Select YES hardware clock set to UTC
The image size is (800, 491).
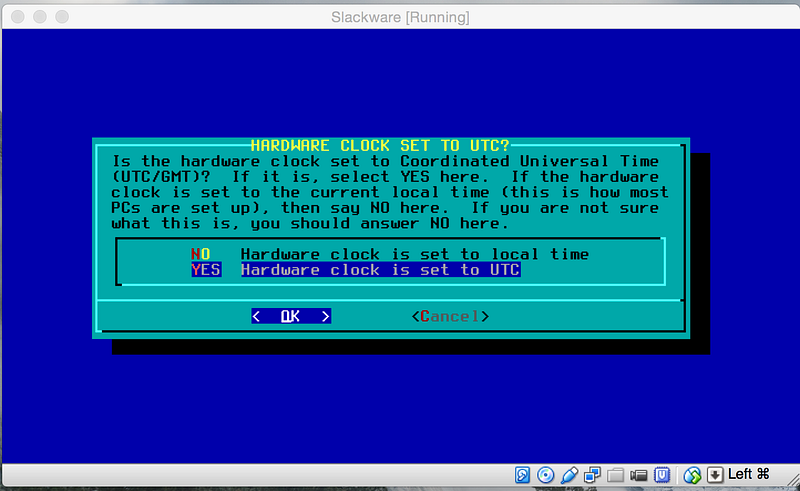[x=356, y=269]
